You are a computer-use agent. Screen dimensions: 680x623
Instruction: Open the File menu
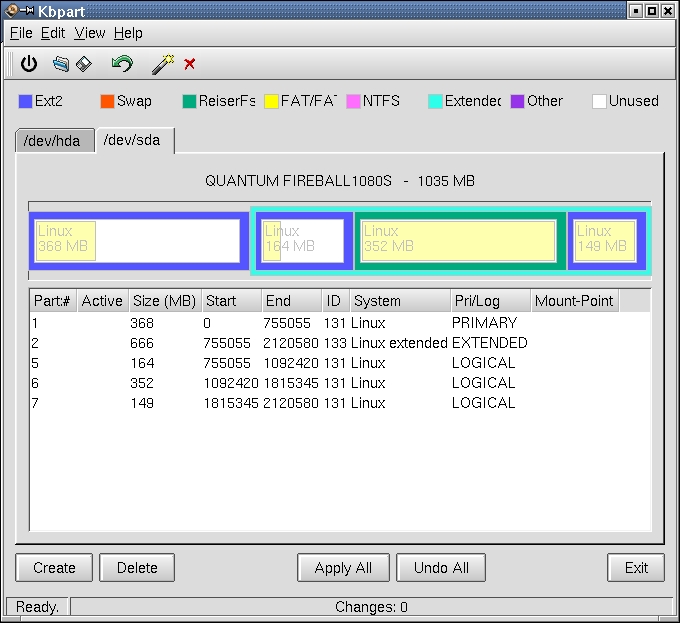point(21,33)
